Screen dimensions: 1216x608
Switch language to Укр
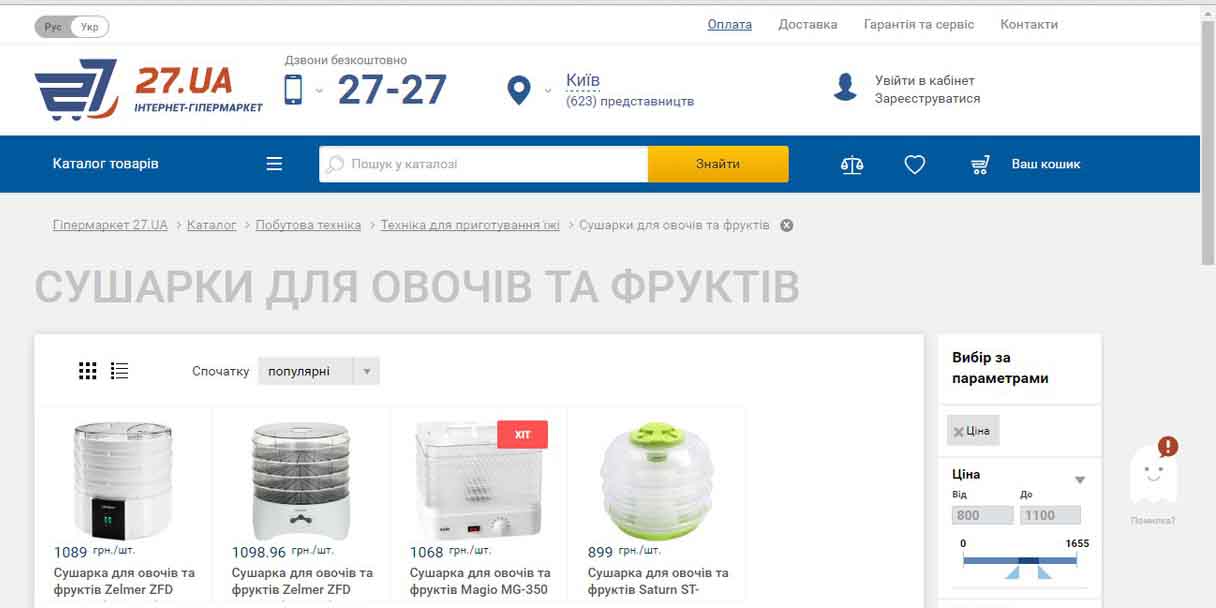point(90,27)
